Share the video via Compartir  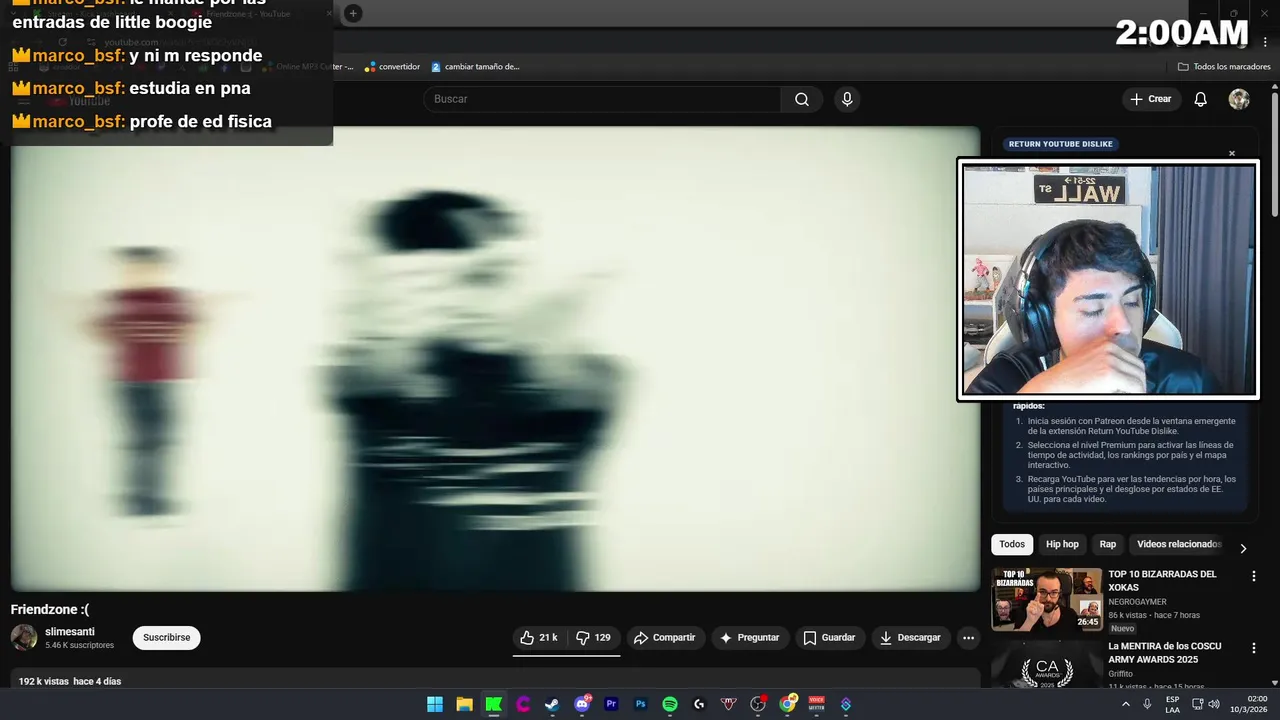point(666,638)
